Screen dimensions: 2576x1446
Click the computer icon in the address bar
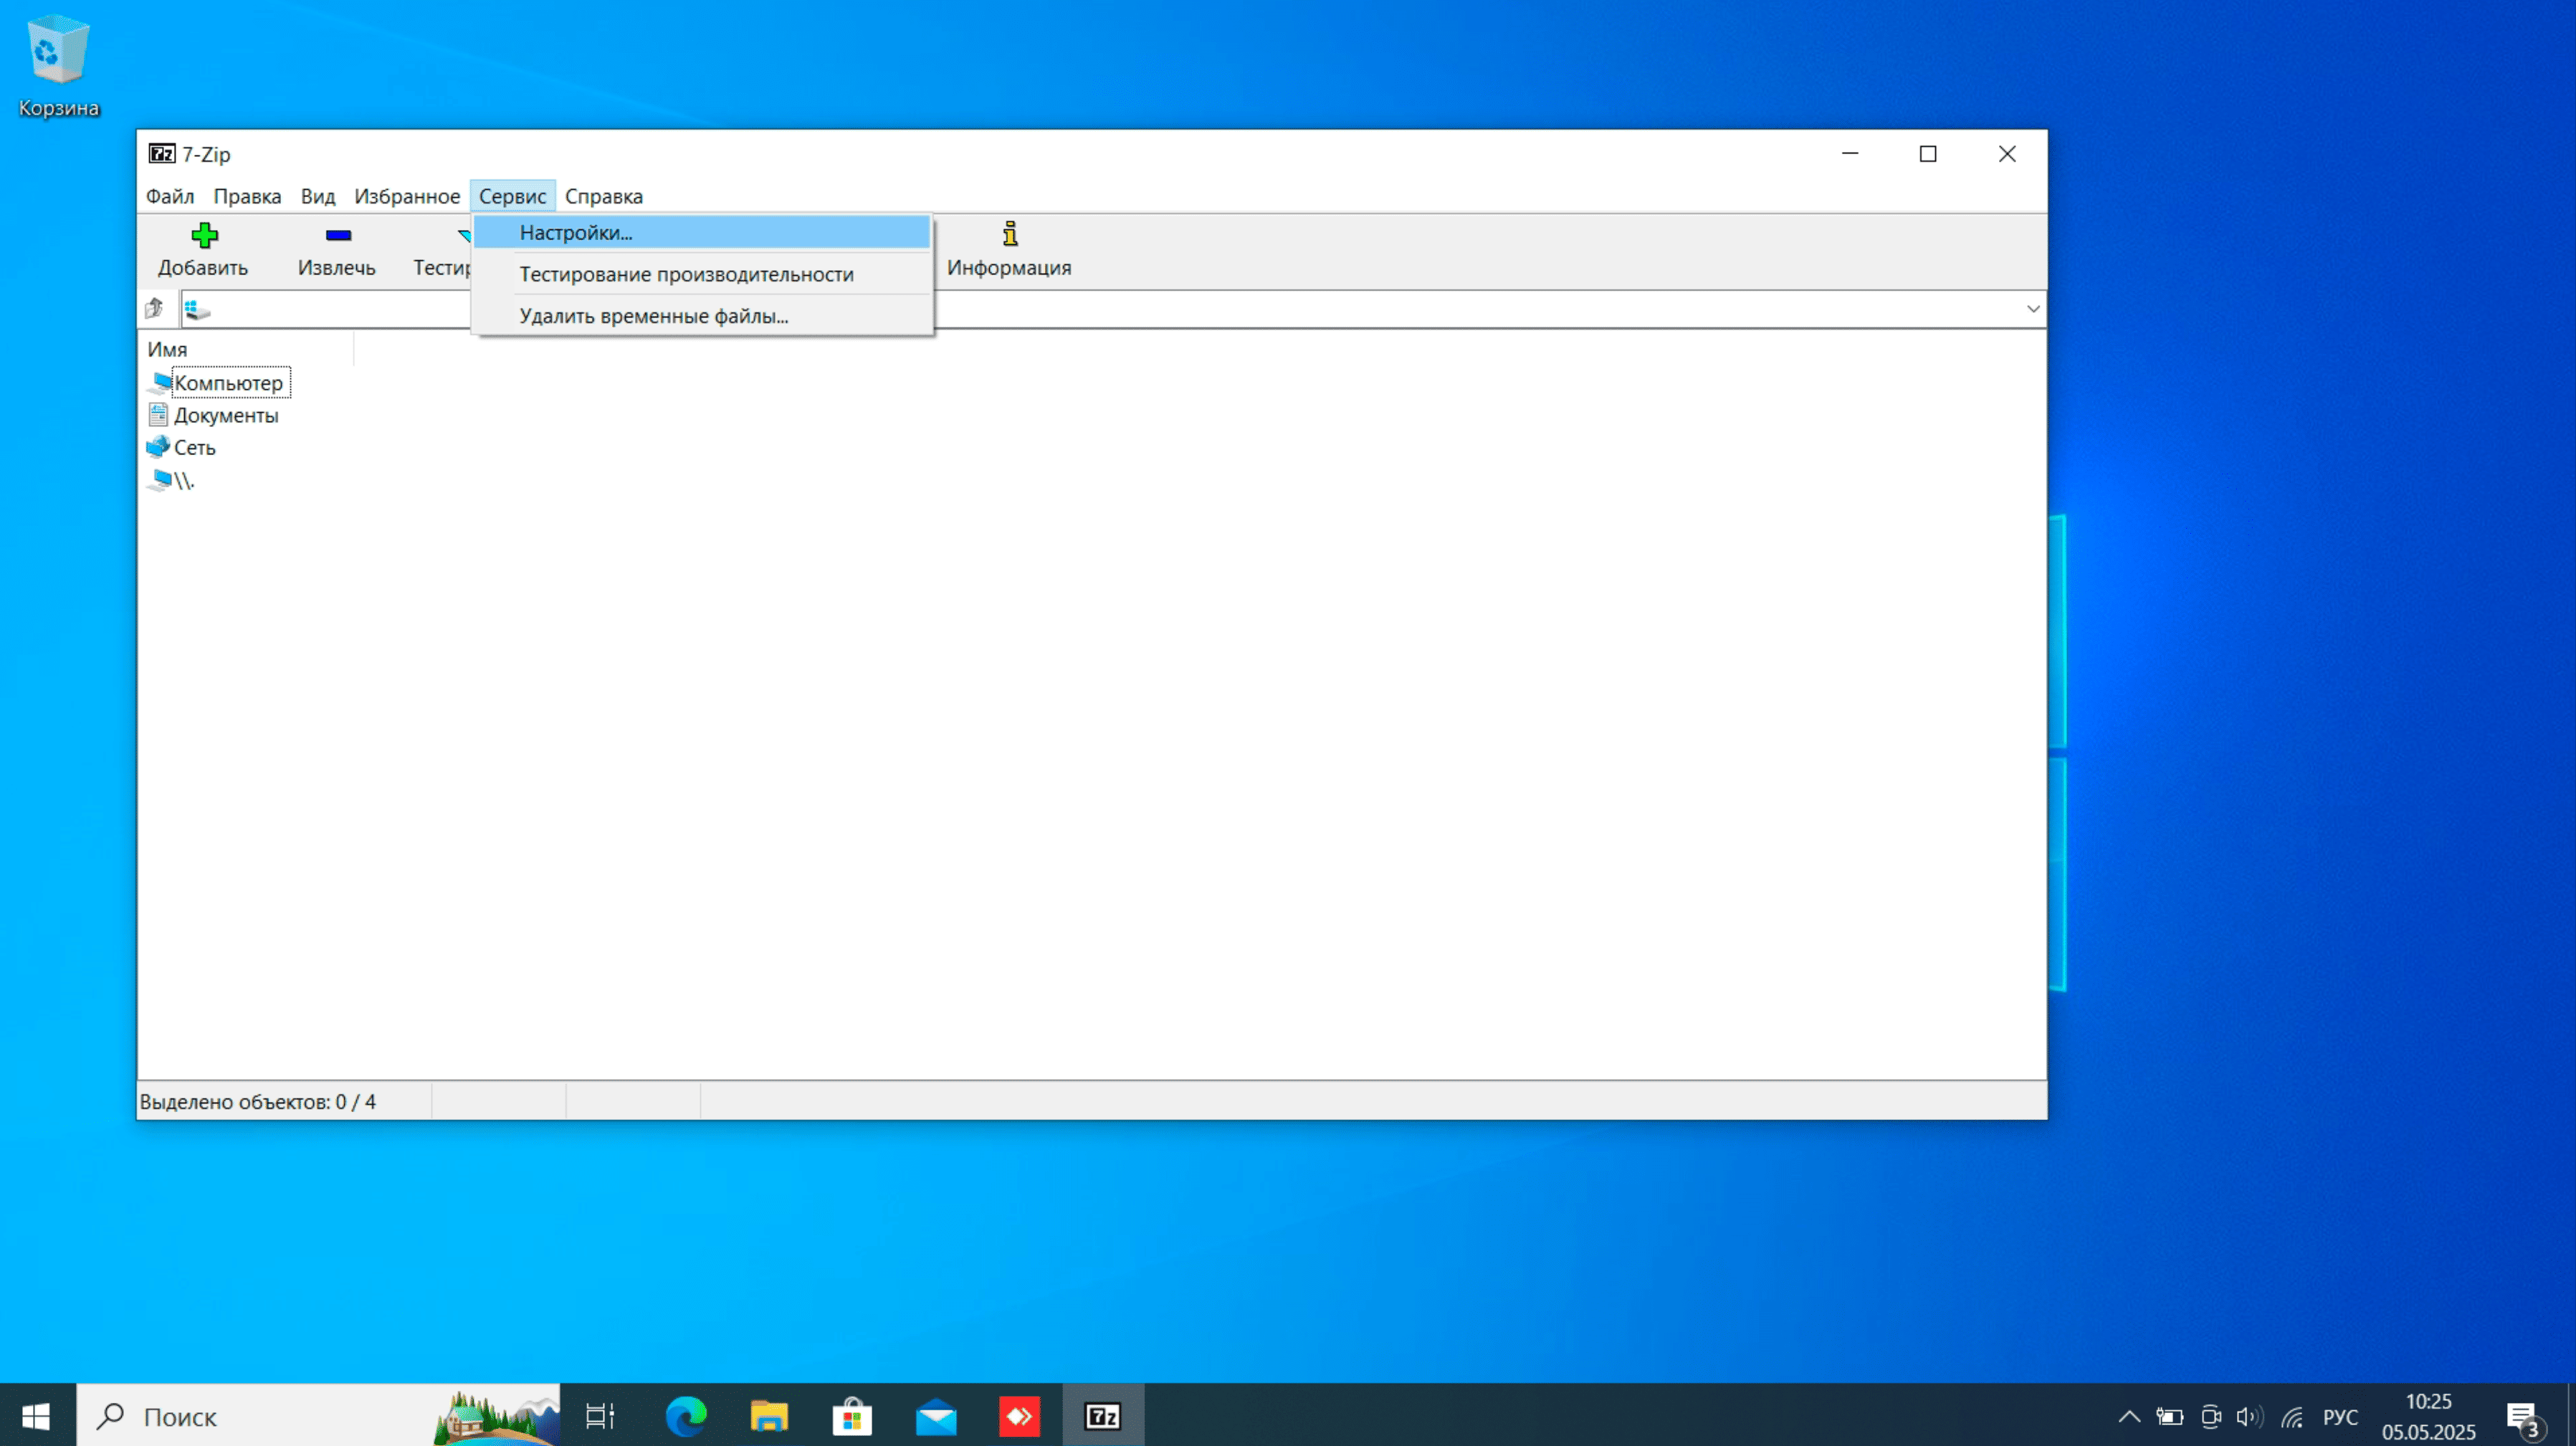(x=197, y=309)
